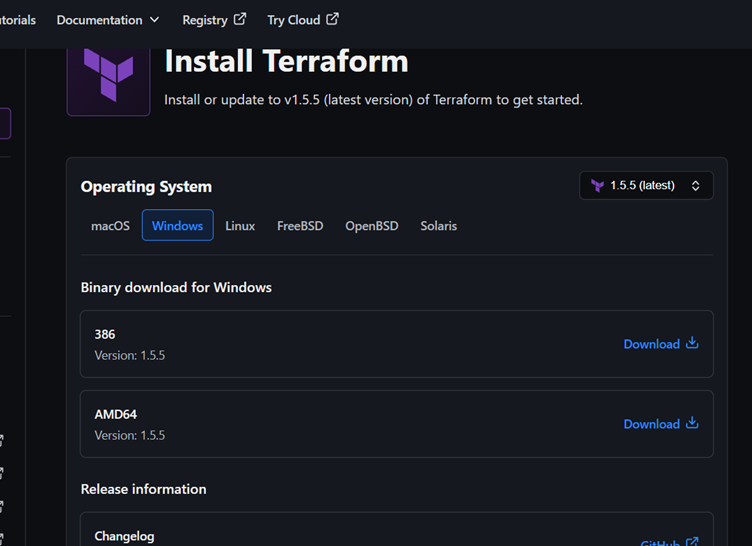Download the AMD64 Windows binary
752x546 pixels.
(x=661, y=424)
